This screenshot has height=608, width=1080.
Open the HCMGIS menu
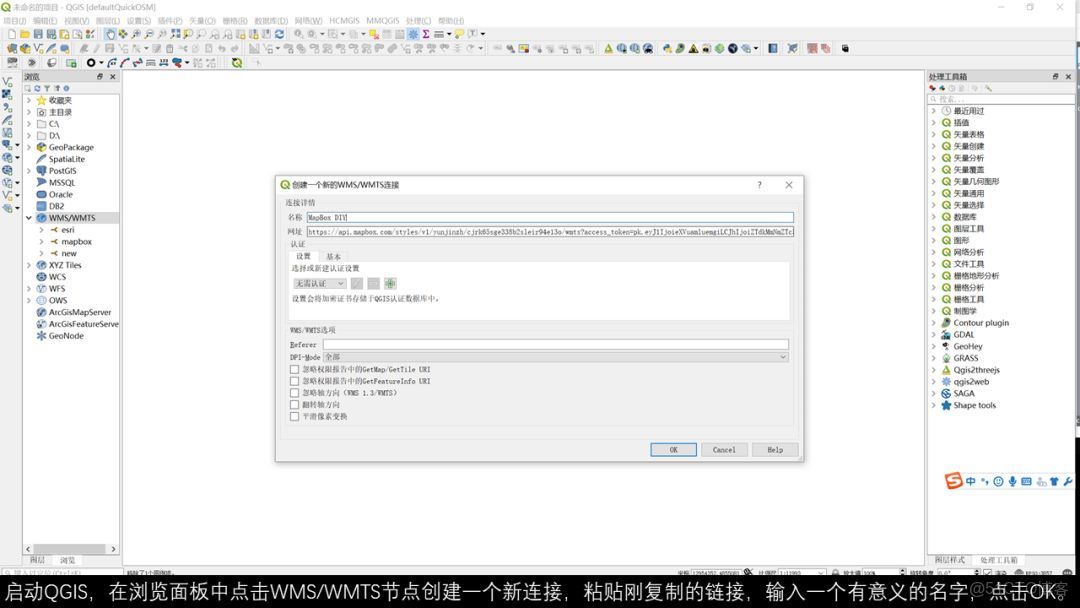click(x=343, y=19)
